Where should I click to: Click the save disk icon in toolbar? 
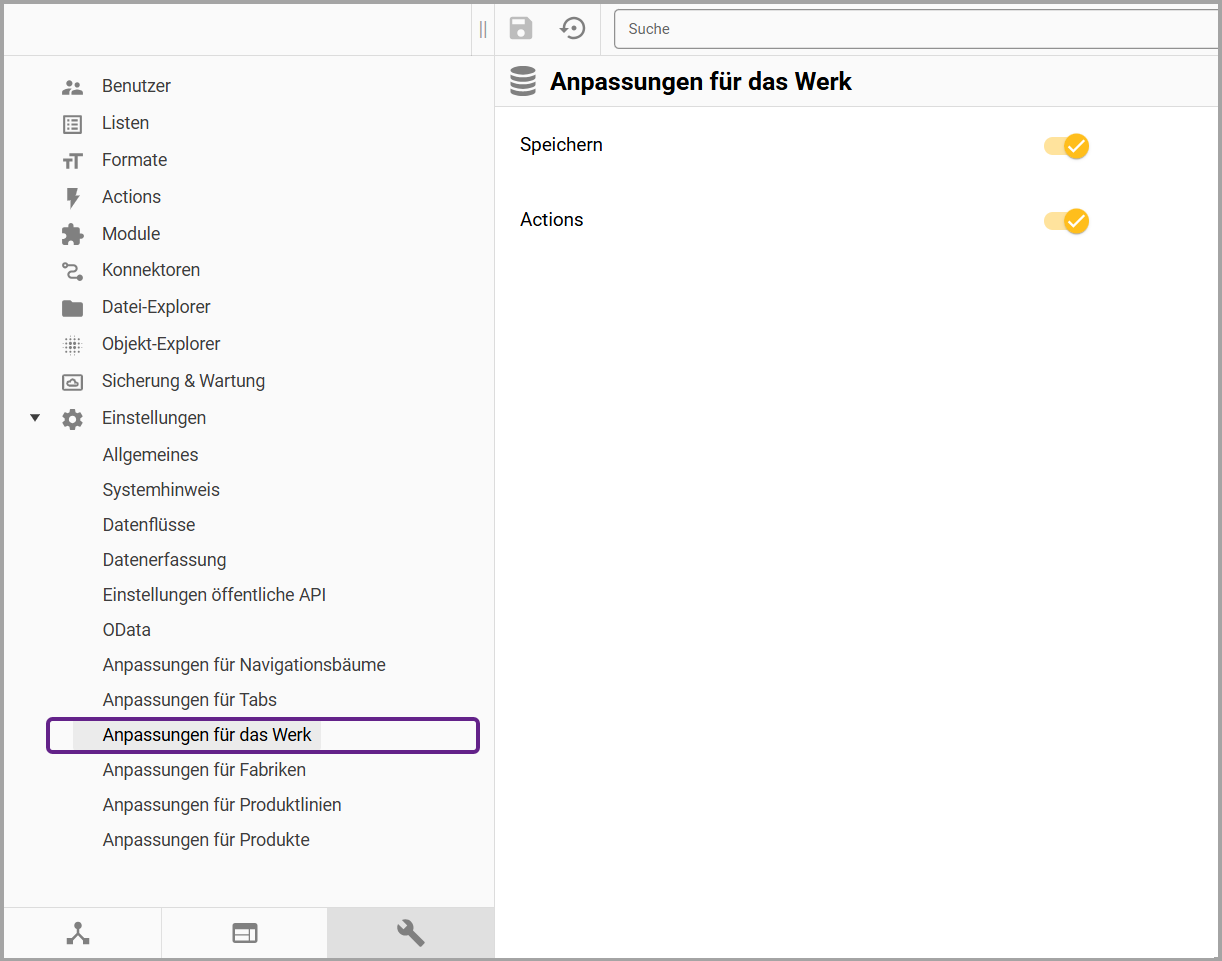(x=521, y=28)
